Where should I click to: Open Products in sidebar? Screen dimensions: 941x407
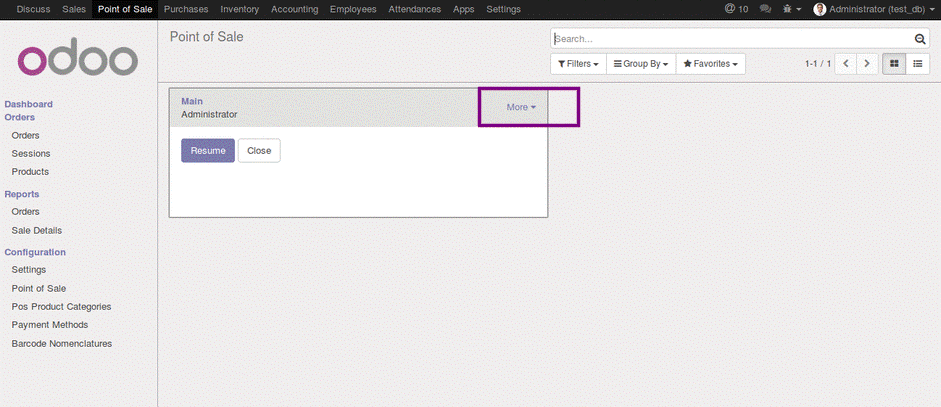click(x=31, y=172)
